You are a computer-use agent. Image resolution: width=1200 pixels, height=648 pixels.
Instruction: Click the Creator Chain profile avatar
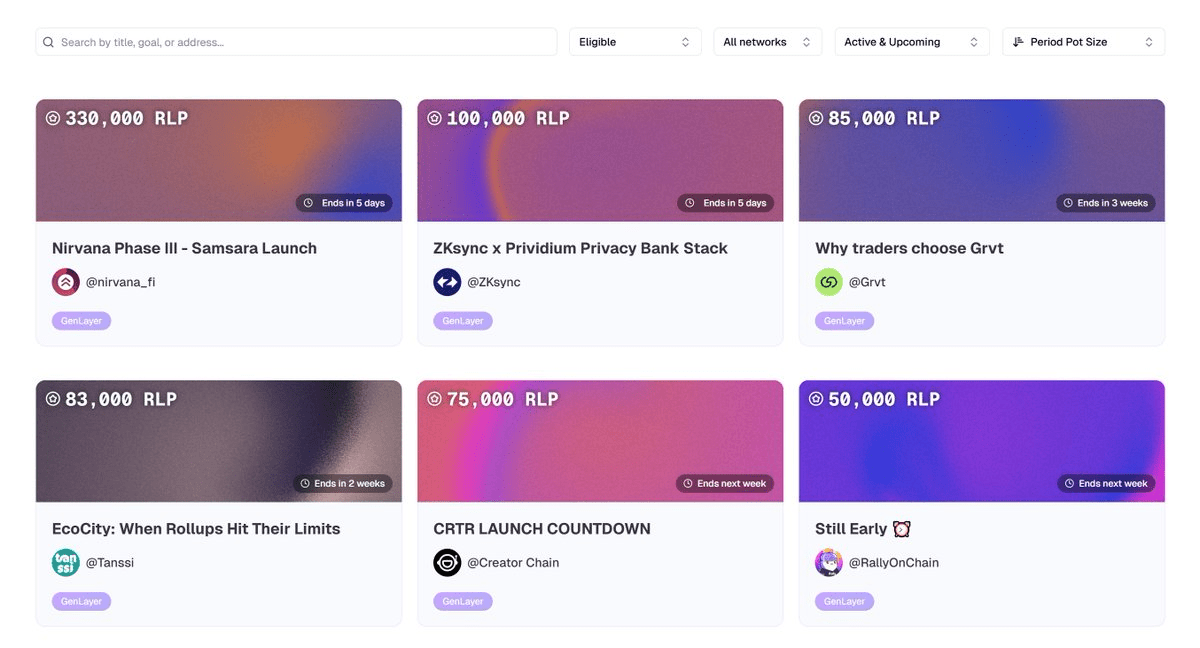(x=447, y=562)
